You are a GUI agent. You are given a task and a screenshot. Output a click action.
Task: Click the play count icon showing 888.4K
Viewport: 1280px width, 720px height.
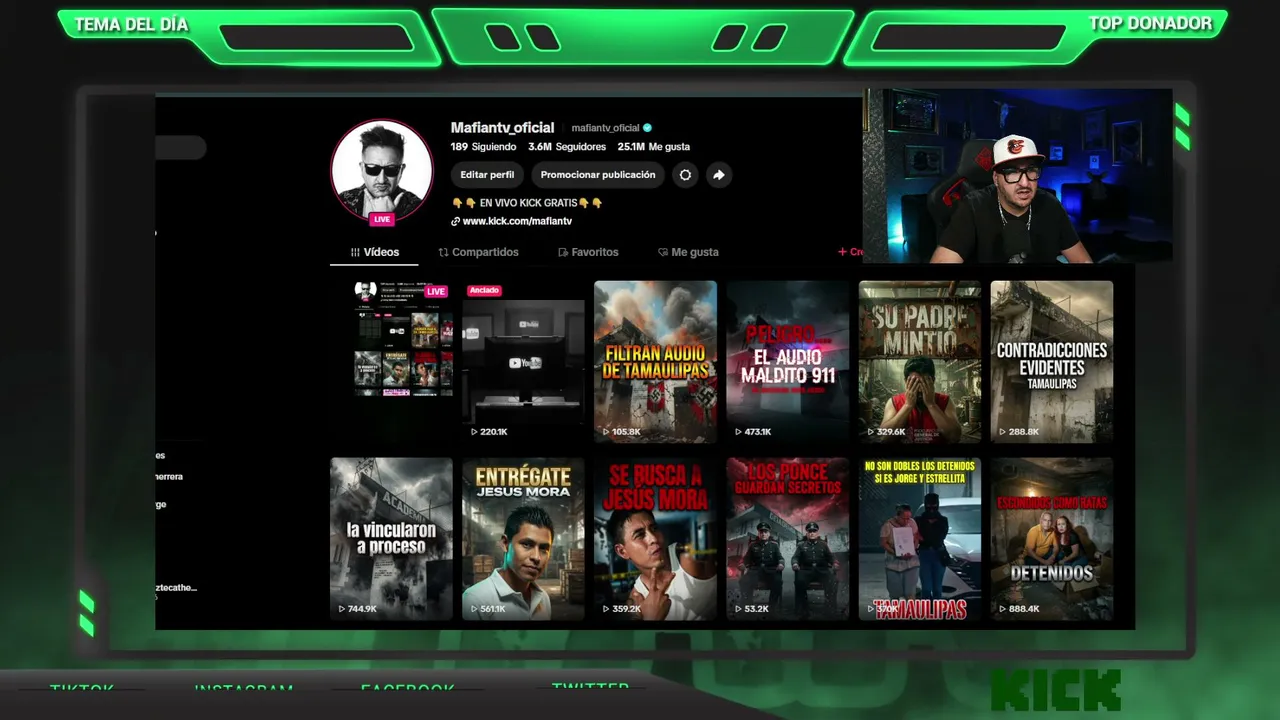pyautogui.click(x=1002, y=609)
